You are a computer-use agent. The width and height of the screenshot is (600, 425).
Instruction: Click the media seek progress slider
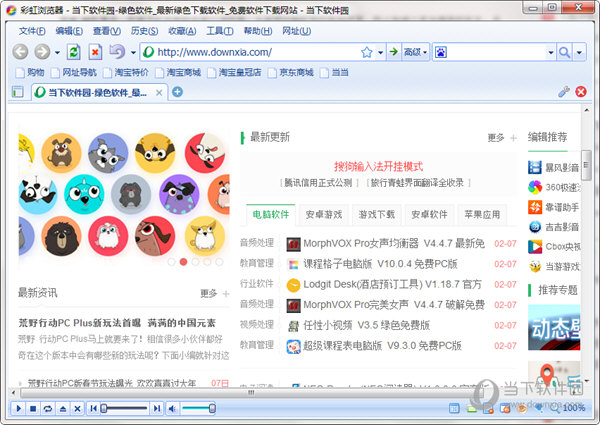[125, 409]
